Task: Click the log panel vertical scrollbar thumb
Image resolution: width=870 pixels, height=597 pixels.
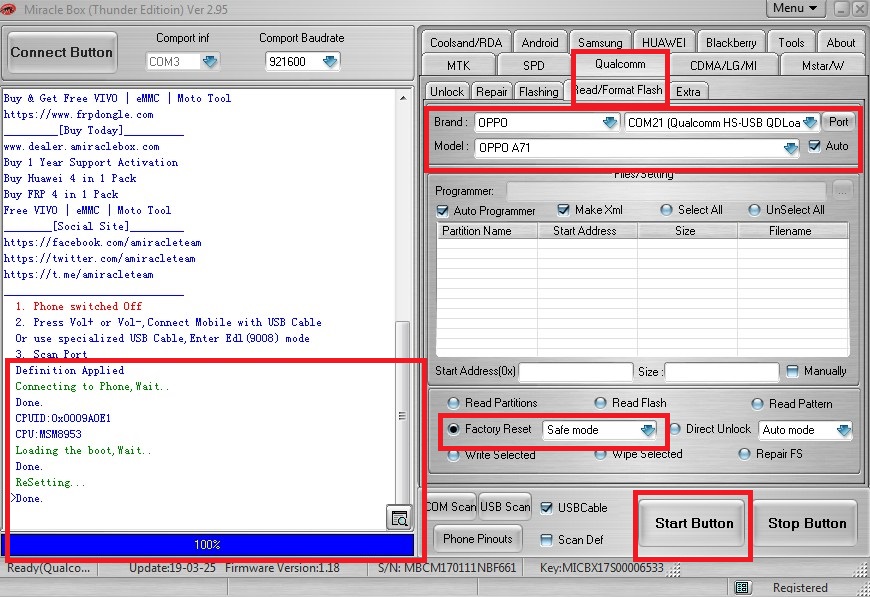Action: pyautogui.click(x=402, y=416)
